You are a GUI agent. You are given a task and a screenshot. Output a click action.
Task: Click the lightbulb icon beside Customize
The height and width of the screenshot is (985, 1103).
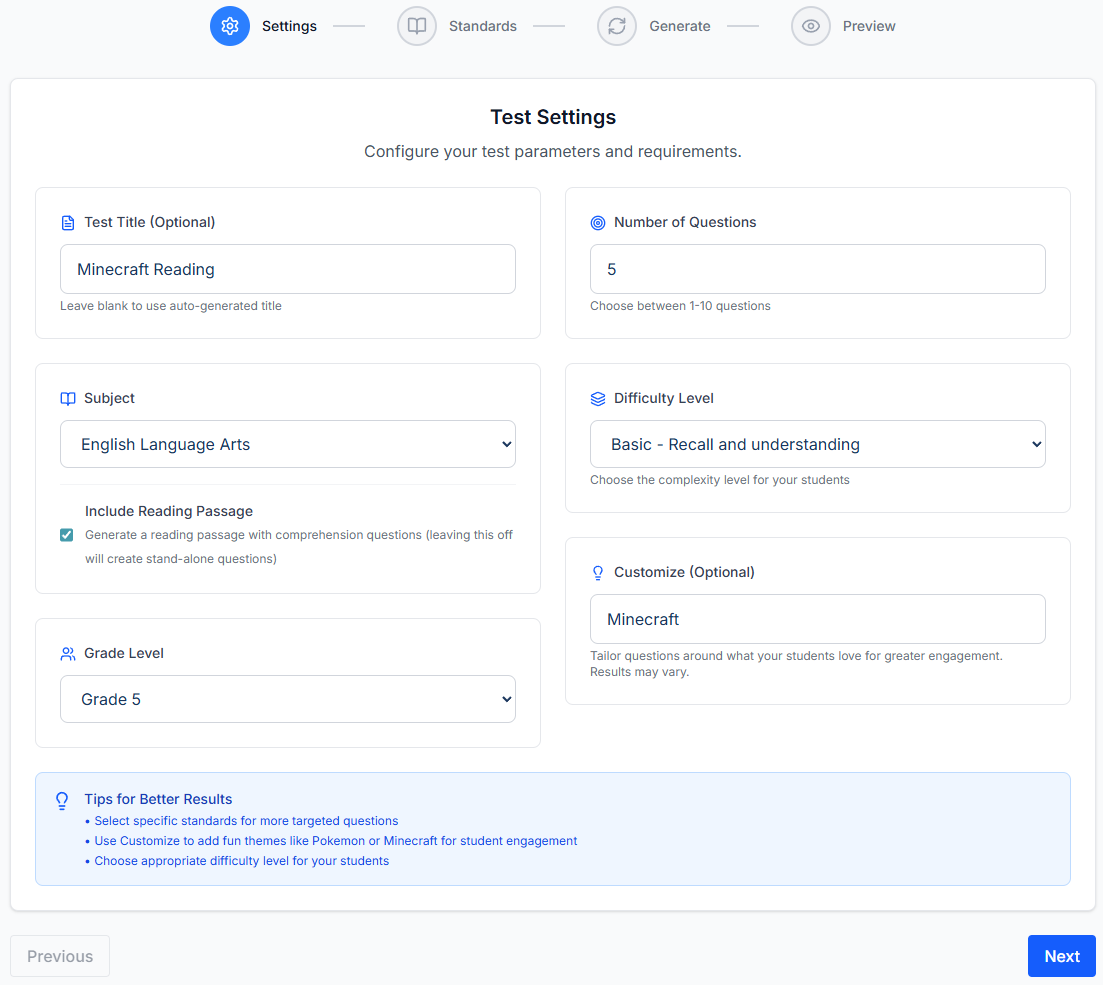pos(598,573)
